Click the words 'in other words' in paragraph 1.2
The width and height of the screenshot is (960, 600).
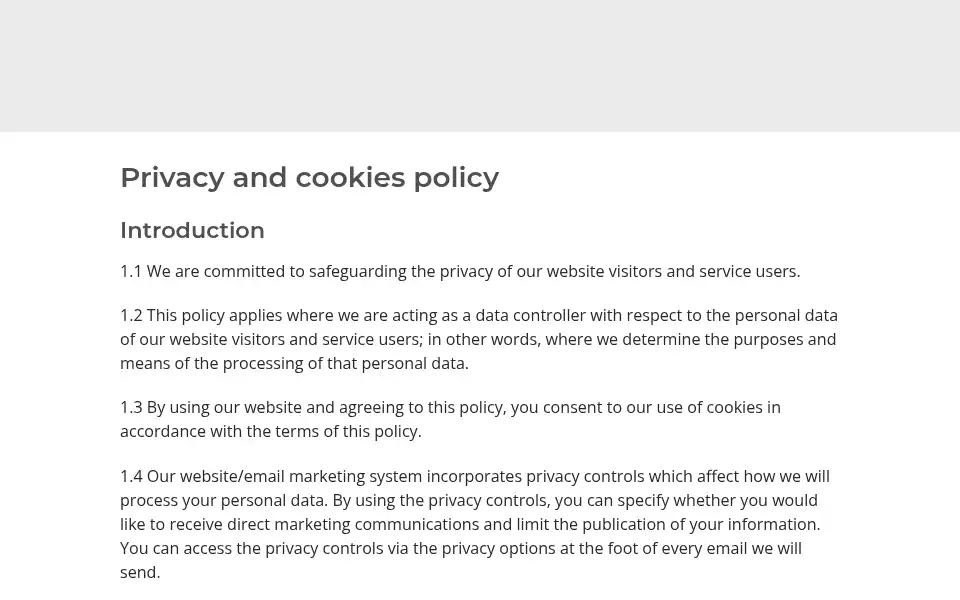pyautogui.click(x=484, y=339)
